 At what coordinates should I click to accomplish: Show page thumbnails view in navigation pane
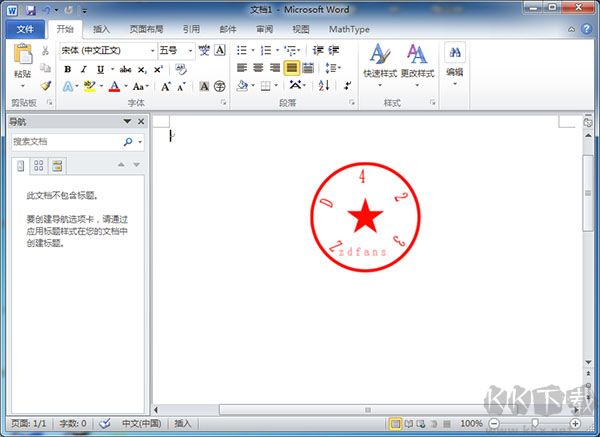[x=38, y=165]
